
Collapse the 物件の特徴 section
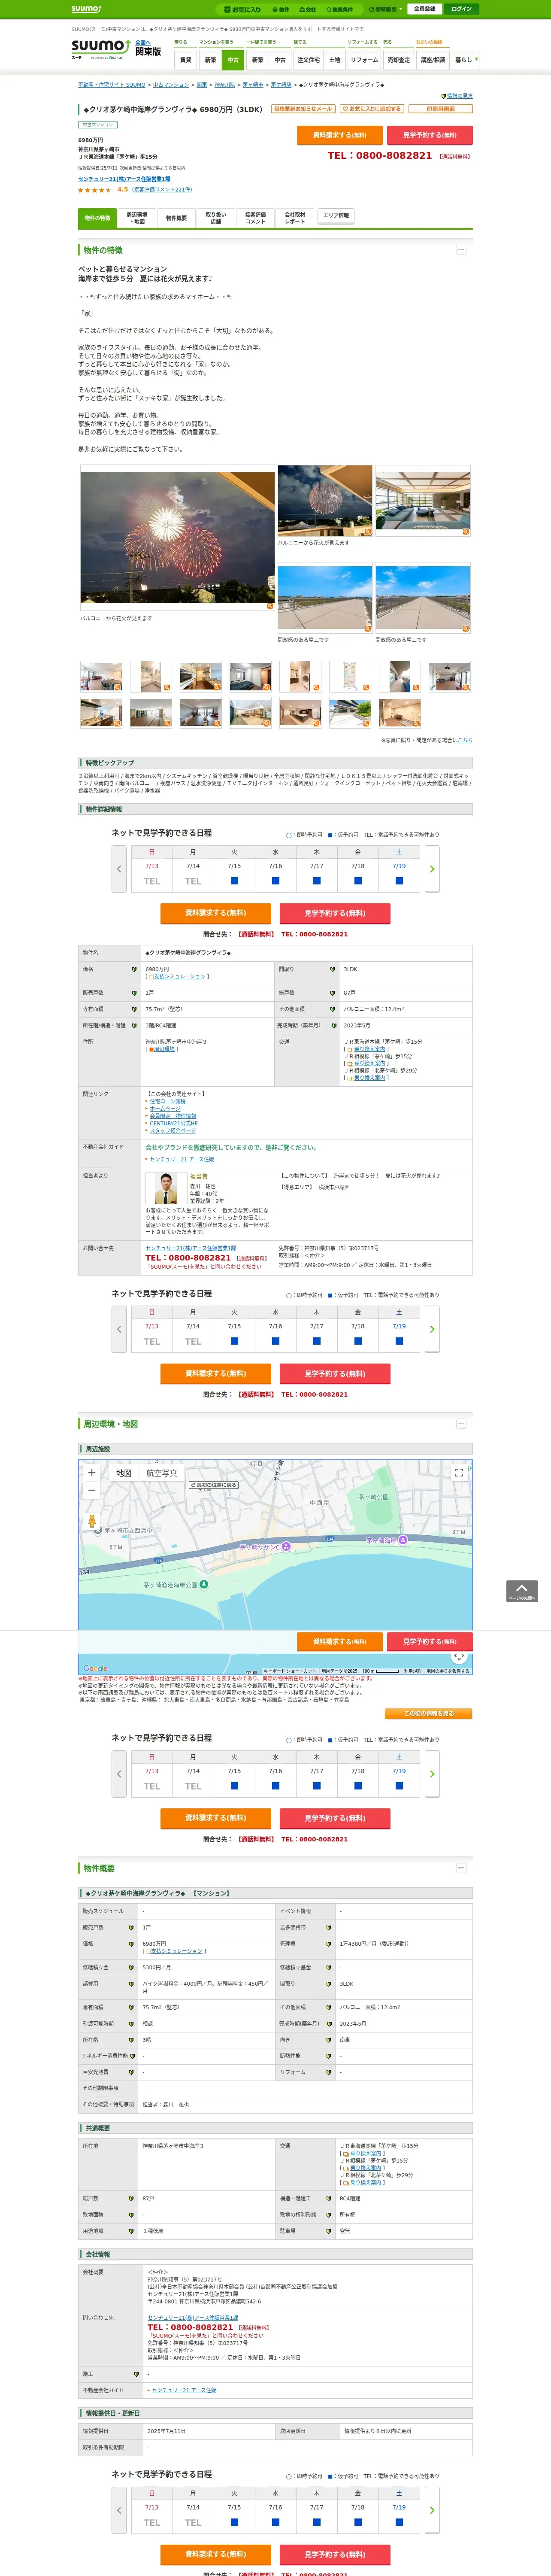(461, 250)
